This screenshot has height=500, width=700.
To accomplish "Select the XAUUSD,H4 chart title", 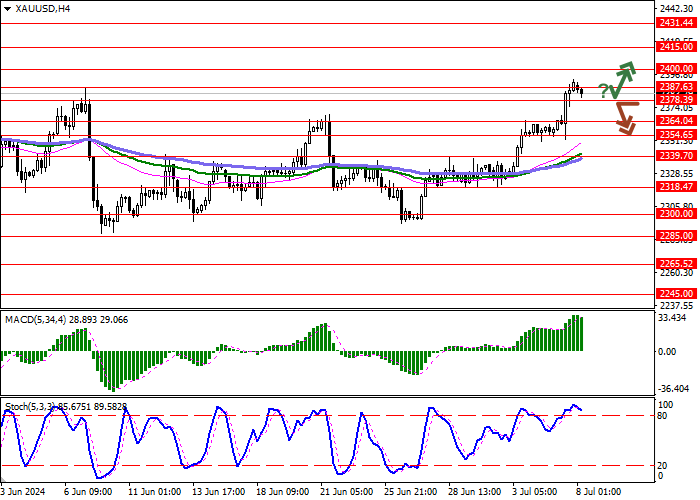I will 42,8.
